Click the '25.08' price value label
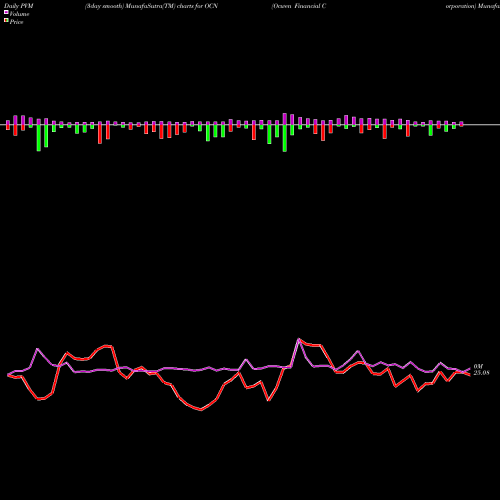 481,373
